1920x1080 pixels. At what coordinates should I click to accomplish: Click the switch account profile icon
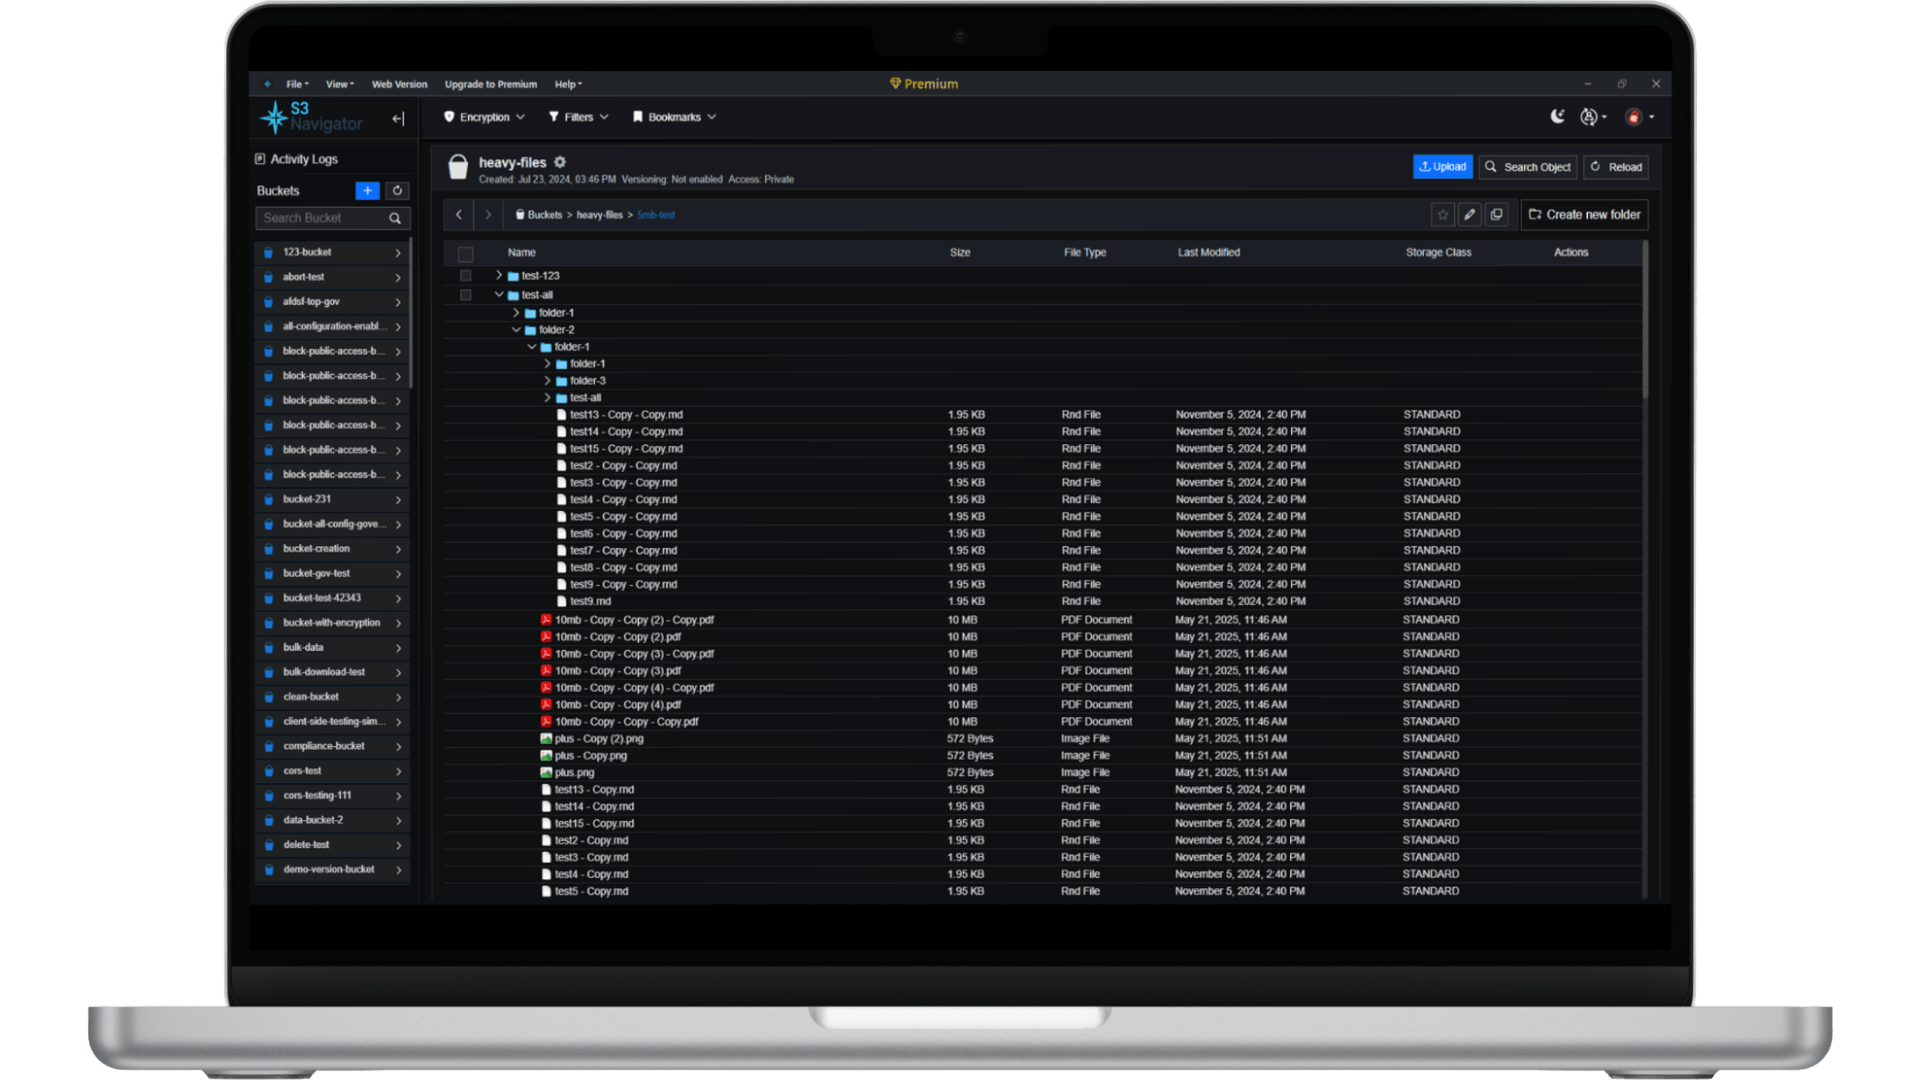pyautogui.click(x=1589, y=117)
